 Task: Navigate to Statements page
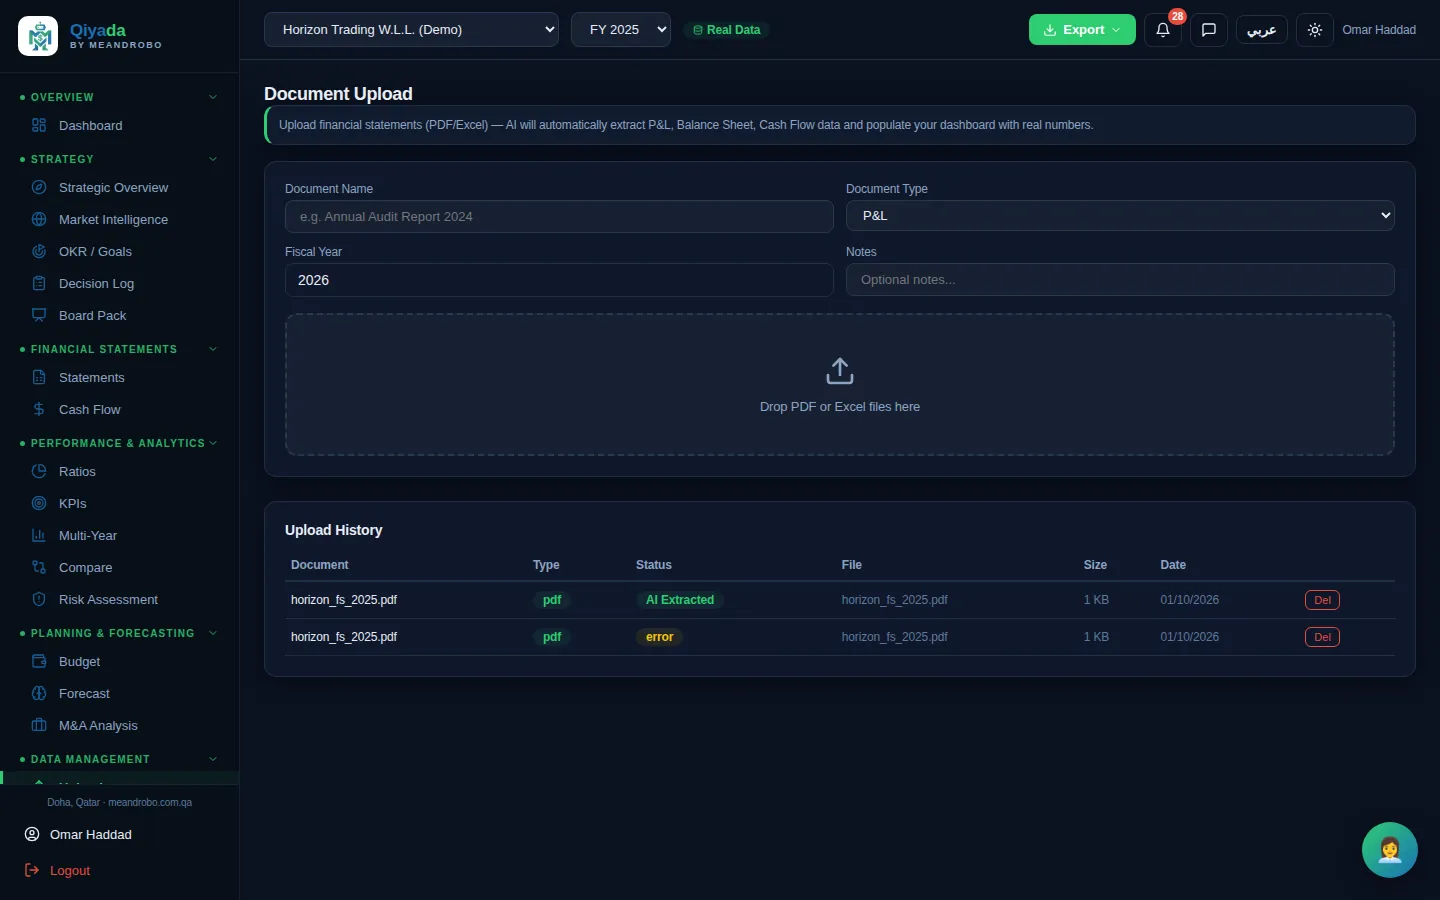[x=91, y=377]
